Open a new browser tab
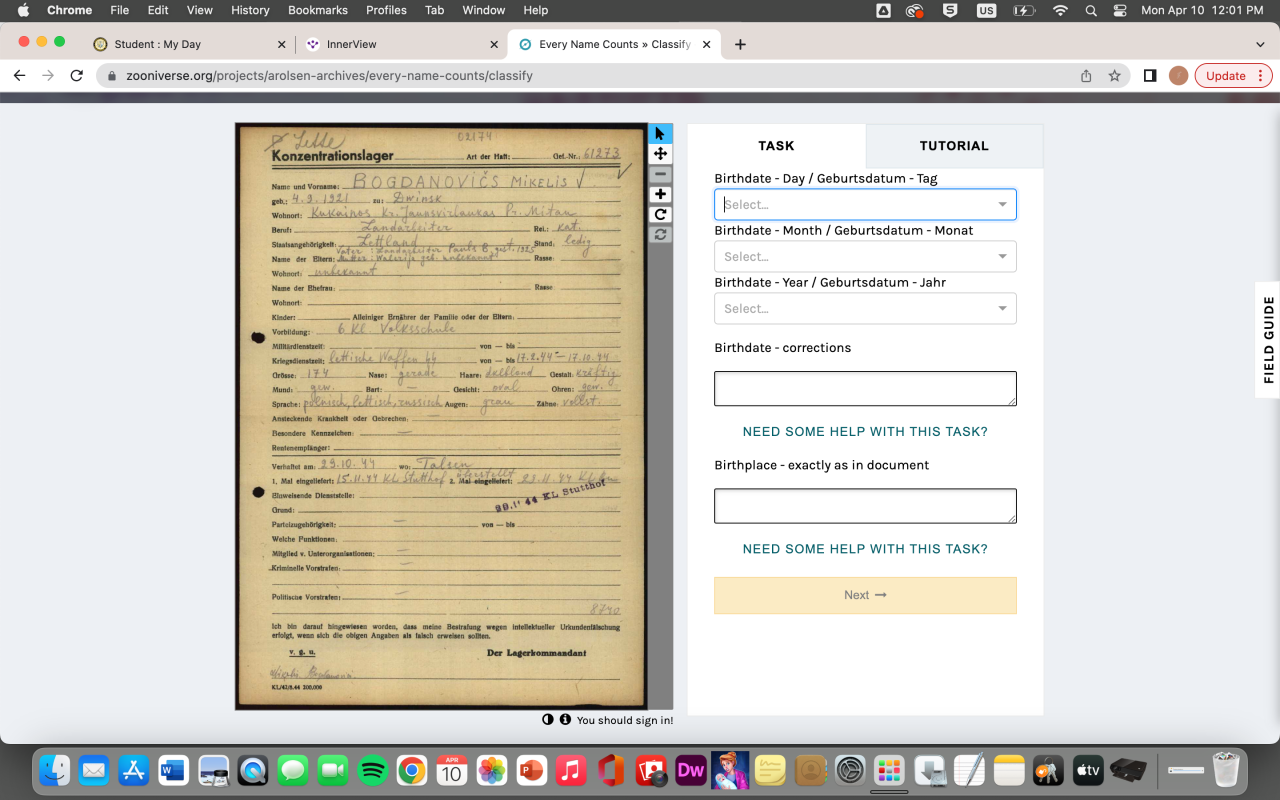1280x800 pixels. [740, 44]
